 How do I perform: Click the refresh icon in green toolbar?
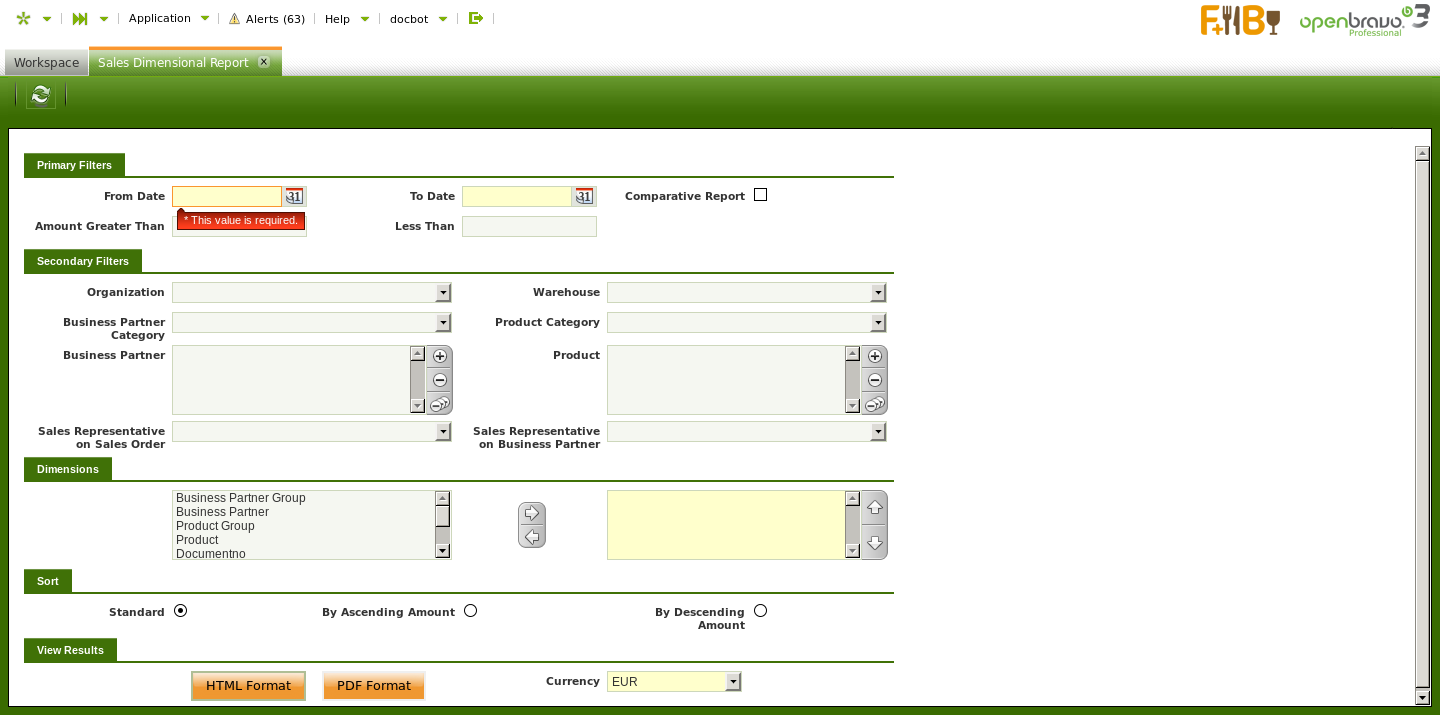[x=40, y=95]
